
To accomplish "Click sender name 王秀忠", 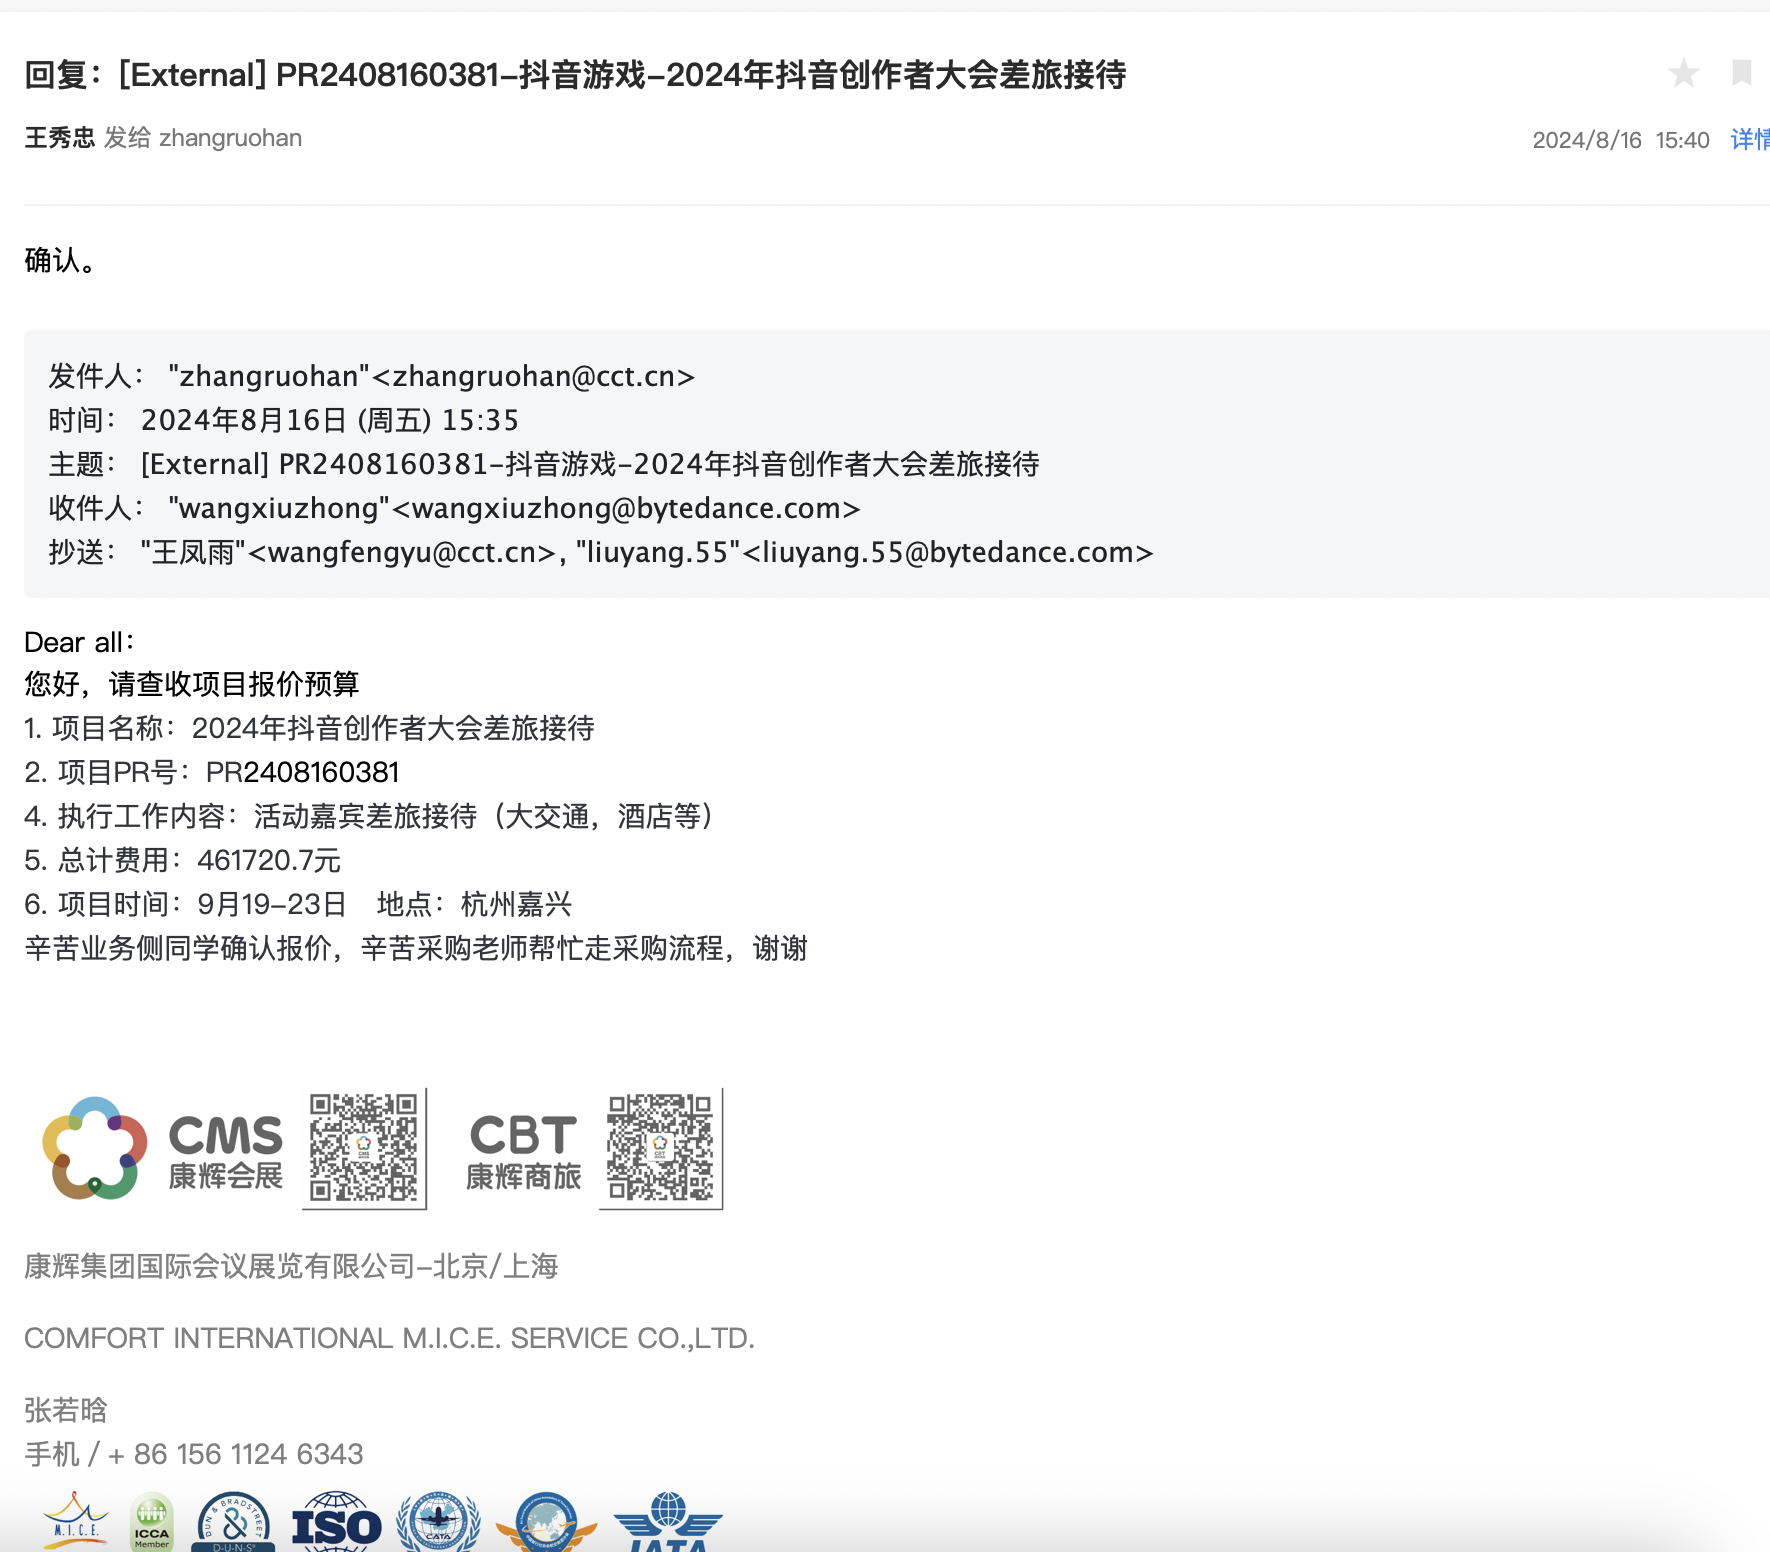I will tap(59, 138).
